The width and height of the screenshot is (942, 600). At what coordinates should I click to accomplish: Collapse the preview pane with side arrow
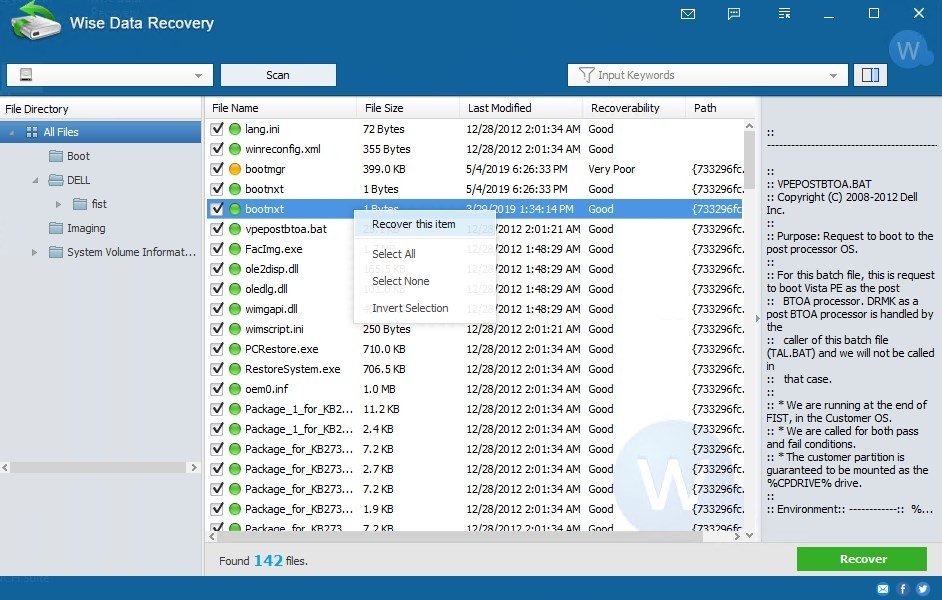(x=757, y=318)
